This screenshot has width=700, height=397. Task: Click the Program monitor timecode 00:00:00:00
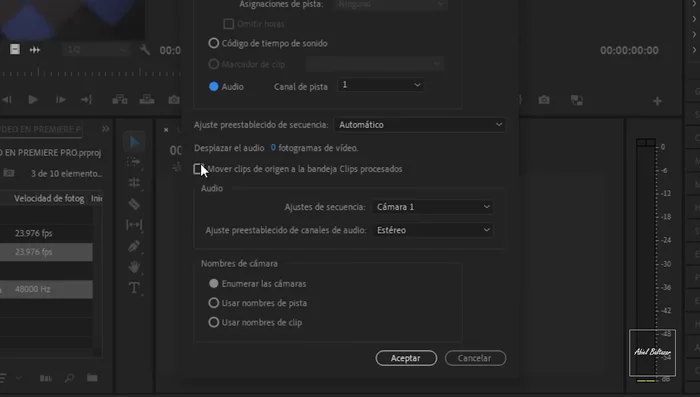click(629, 50)
